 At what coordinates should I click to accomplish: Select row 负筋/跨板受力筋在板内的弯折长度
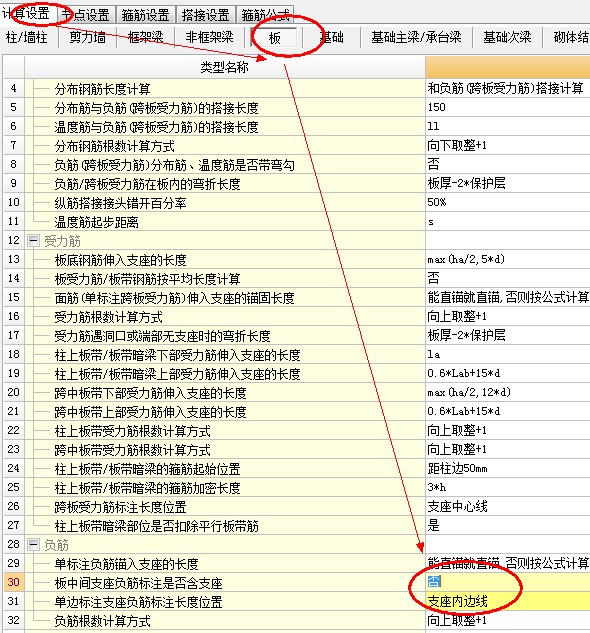pyautogui.click(x=225, y=184)
